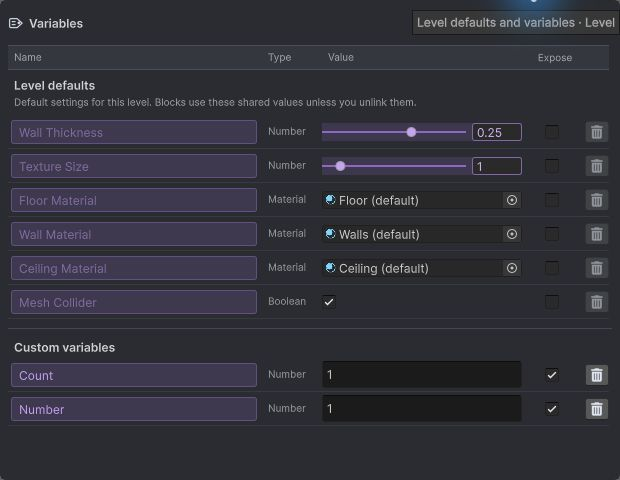Delete the Floor Material variable
Viewport: 620px width, 480px height.
(596, 200)
